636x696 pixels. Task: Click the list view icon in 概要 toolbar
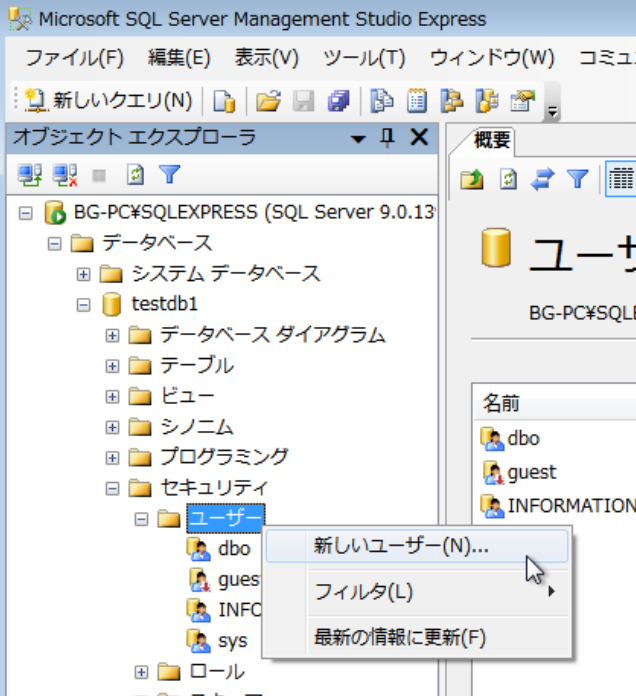tap(620, 179)
